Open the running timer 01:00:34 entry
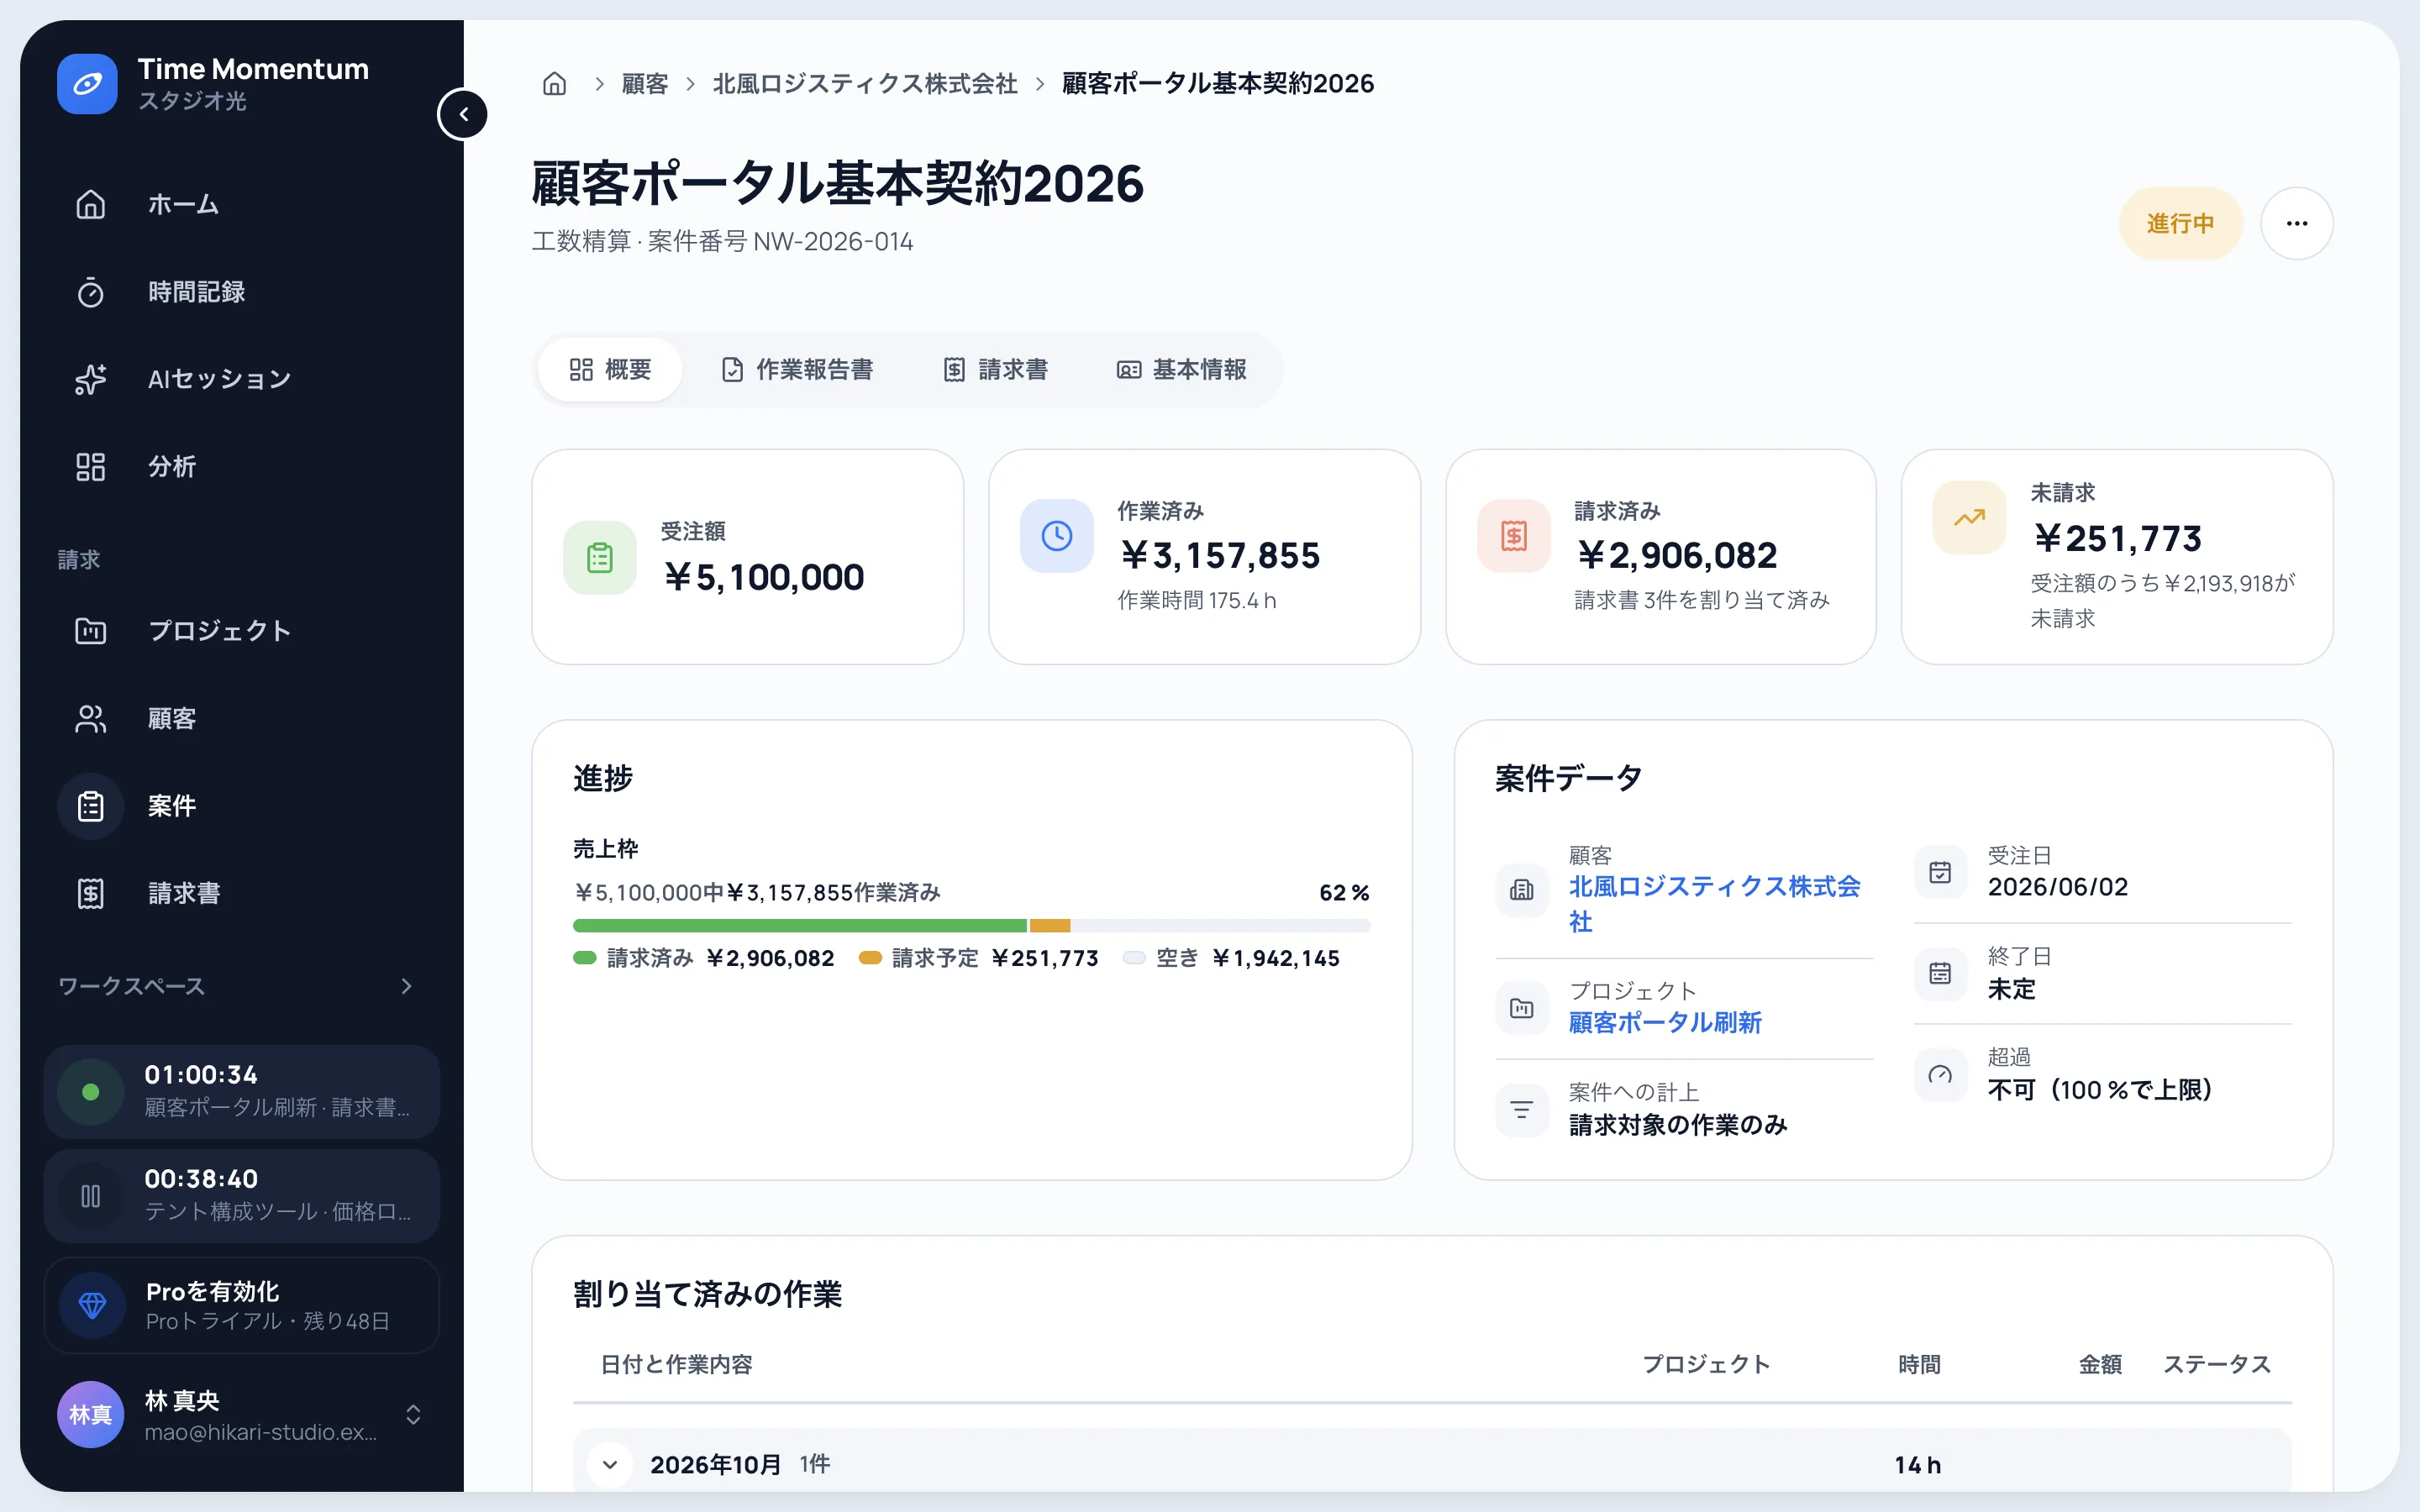 point(242,1092)
